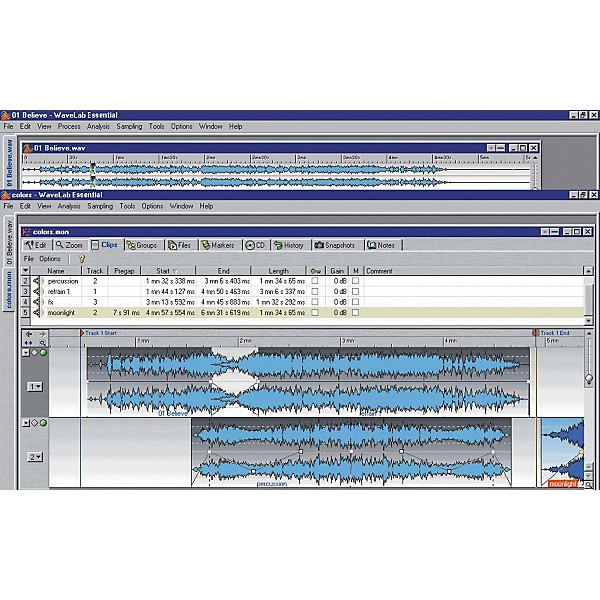600x600 pixels.
Task: Toggle the green mute LED on track 1
Action: 43,353
